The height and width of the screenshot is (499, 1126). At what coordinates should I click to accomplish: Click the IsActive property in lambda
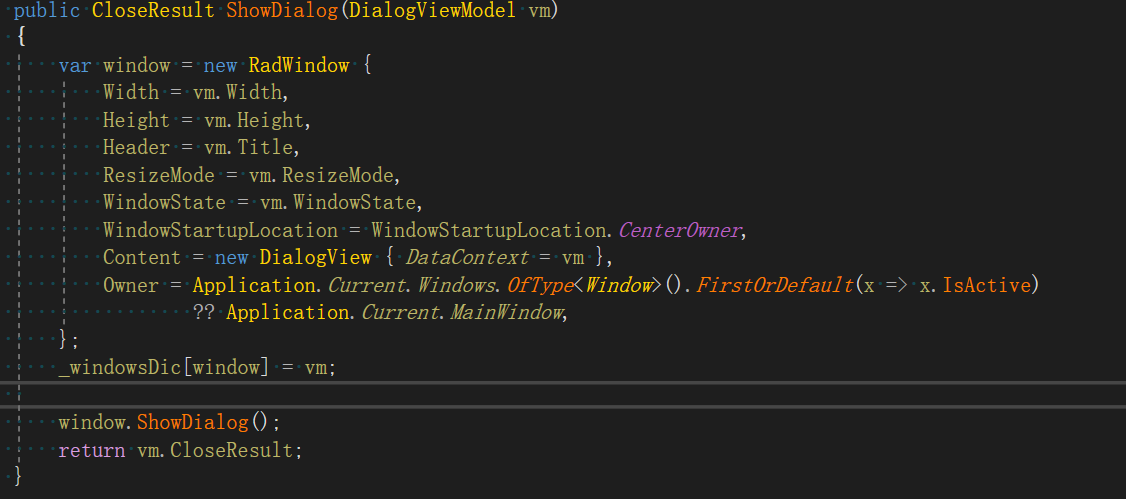point(989,285)
